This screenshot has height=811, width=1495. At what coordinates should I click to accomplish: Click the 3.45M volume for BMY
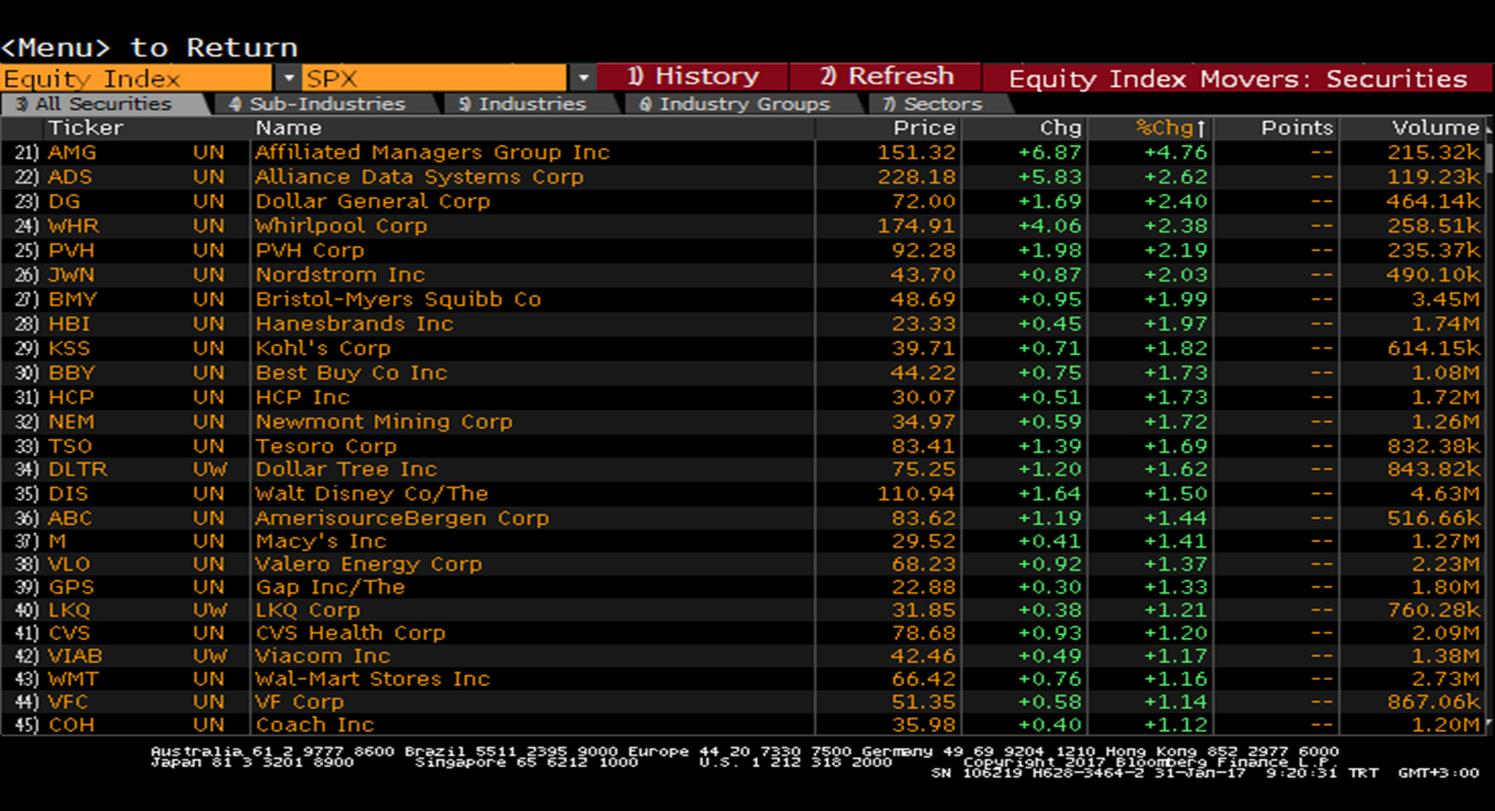(x=1446, y=299)
